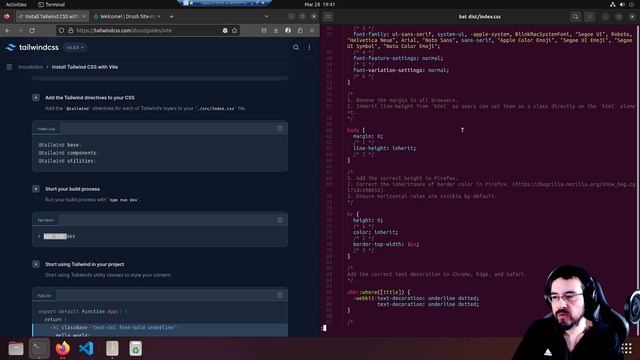Viewport: 640px width, 360px height.
Task: Go back in Firefox navigation toolbar
Action: (8, 31)
